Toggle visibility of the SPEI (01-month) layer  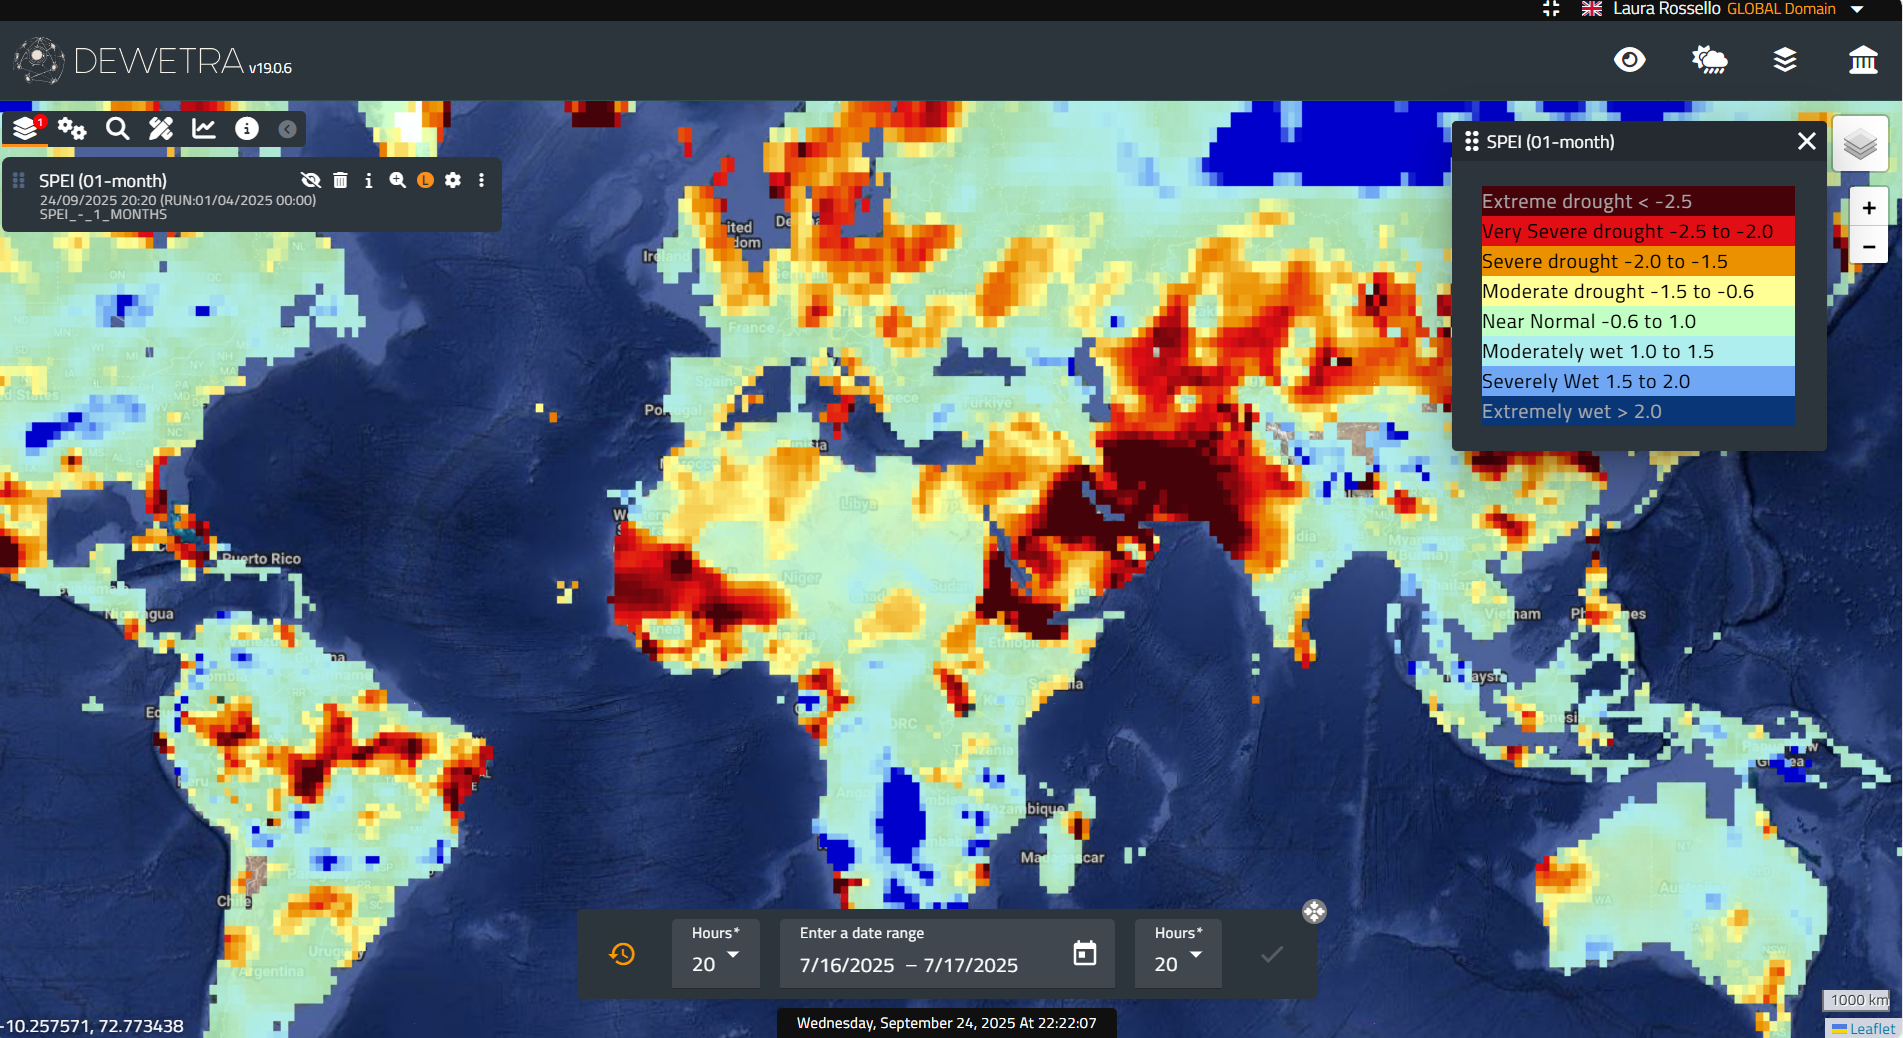[x=311, y=180]
